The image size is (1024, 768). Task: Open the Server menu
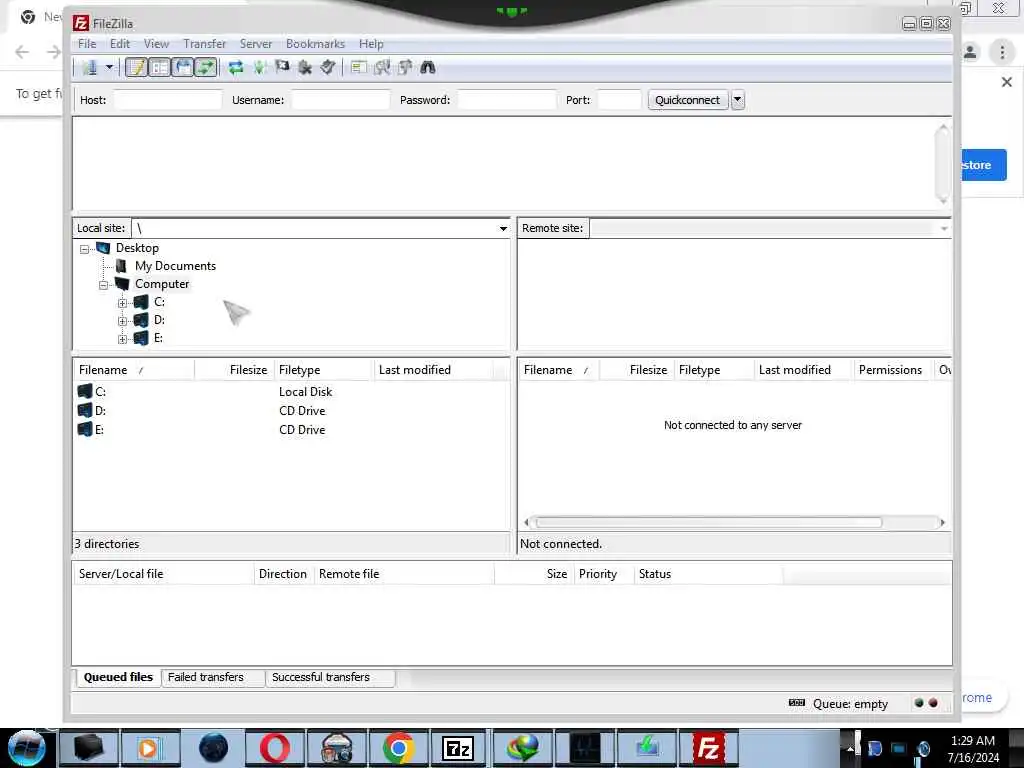click(255, 44)
